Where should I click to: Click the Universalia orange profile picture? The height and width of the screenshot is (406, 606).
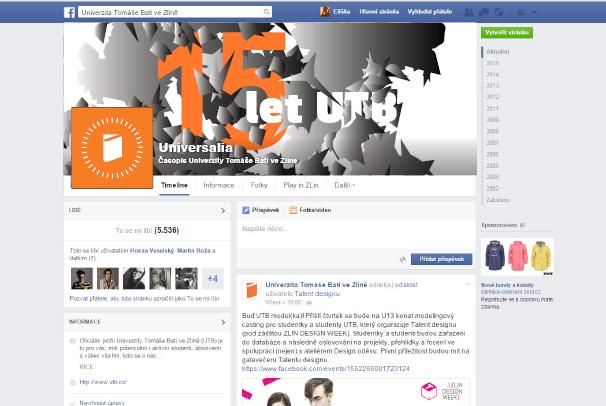point(111,148)
